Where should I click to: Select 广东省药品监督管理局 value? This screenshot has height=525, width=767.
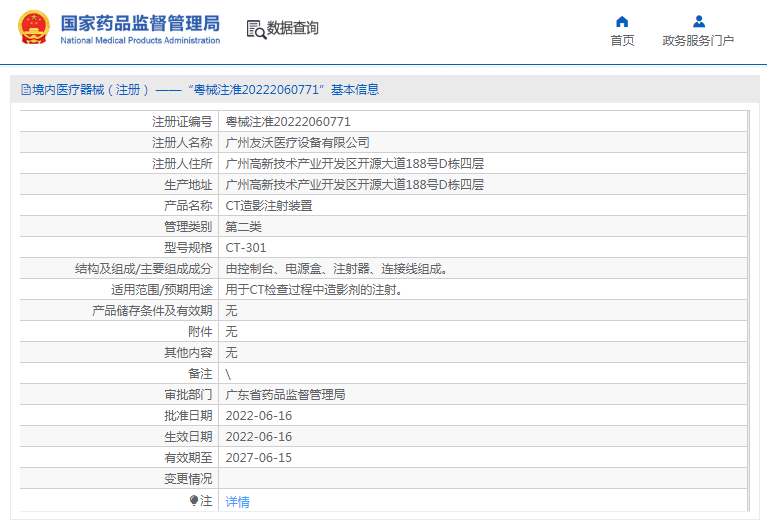[x=285, y=394]
